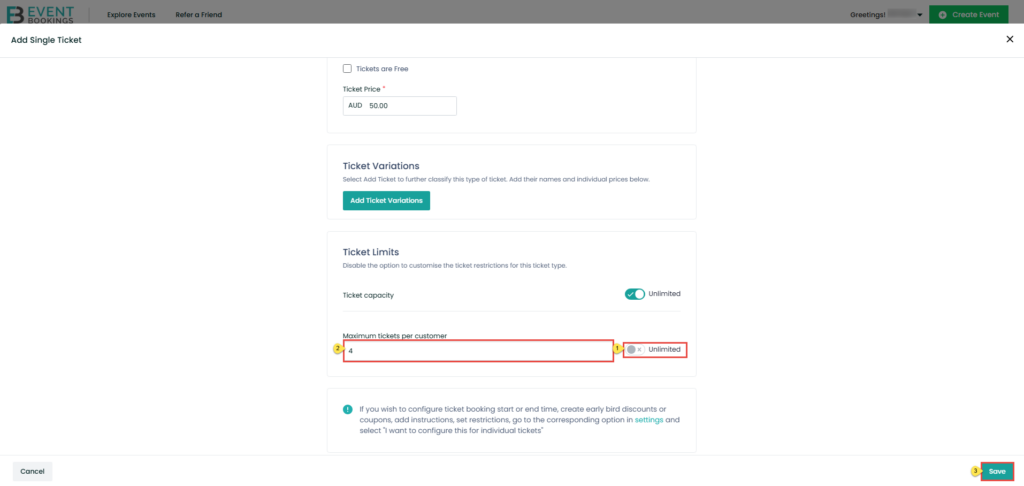Click the Cancel button

point(32,471)
